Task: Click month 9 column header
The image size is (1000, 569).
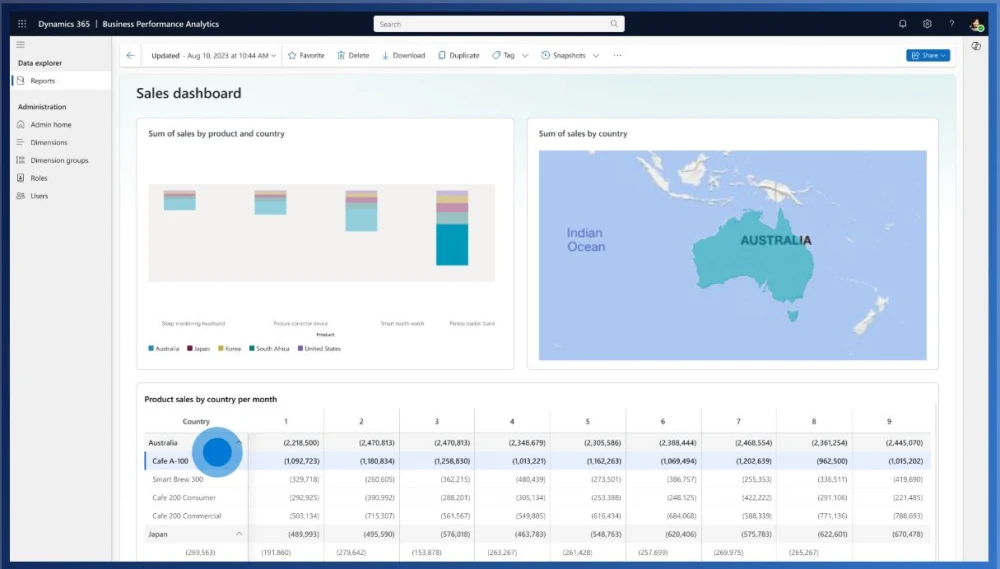Action: (889, 421)
